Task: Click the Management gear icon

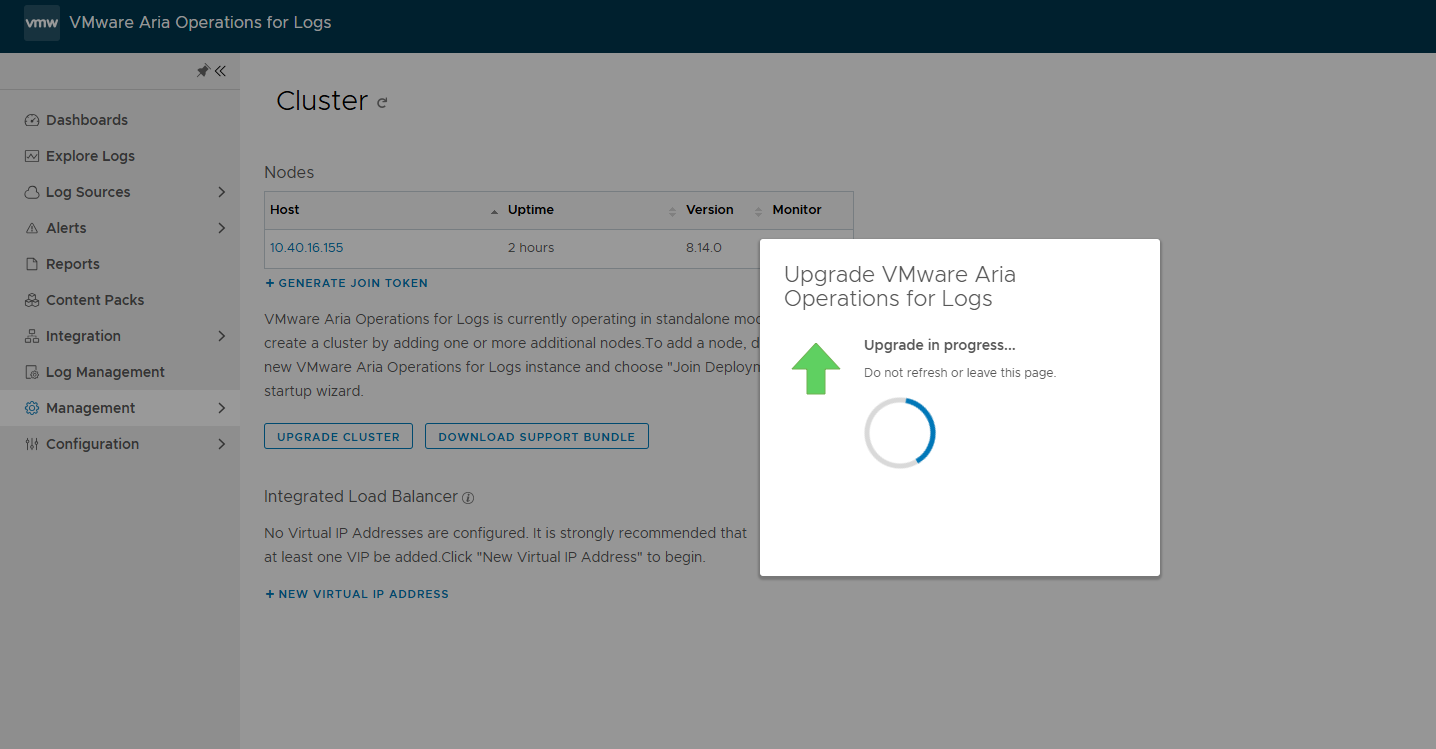Action: click(32, 408)
